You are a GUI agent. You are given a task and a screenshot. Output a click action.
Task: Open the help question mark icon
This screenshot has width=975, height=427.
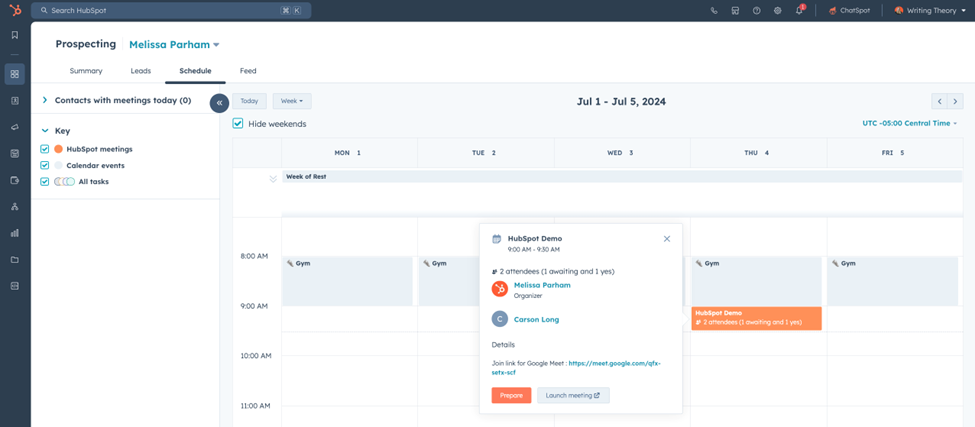point(757,10)
